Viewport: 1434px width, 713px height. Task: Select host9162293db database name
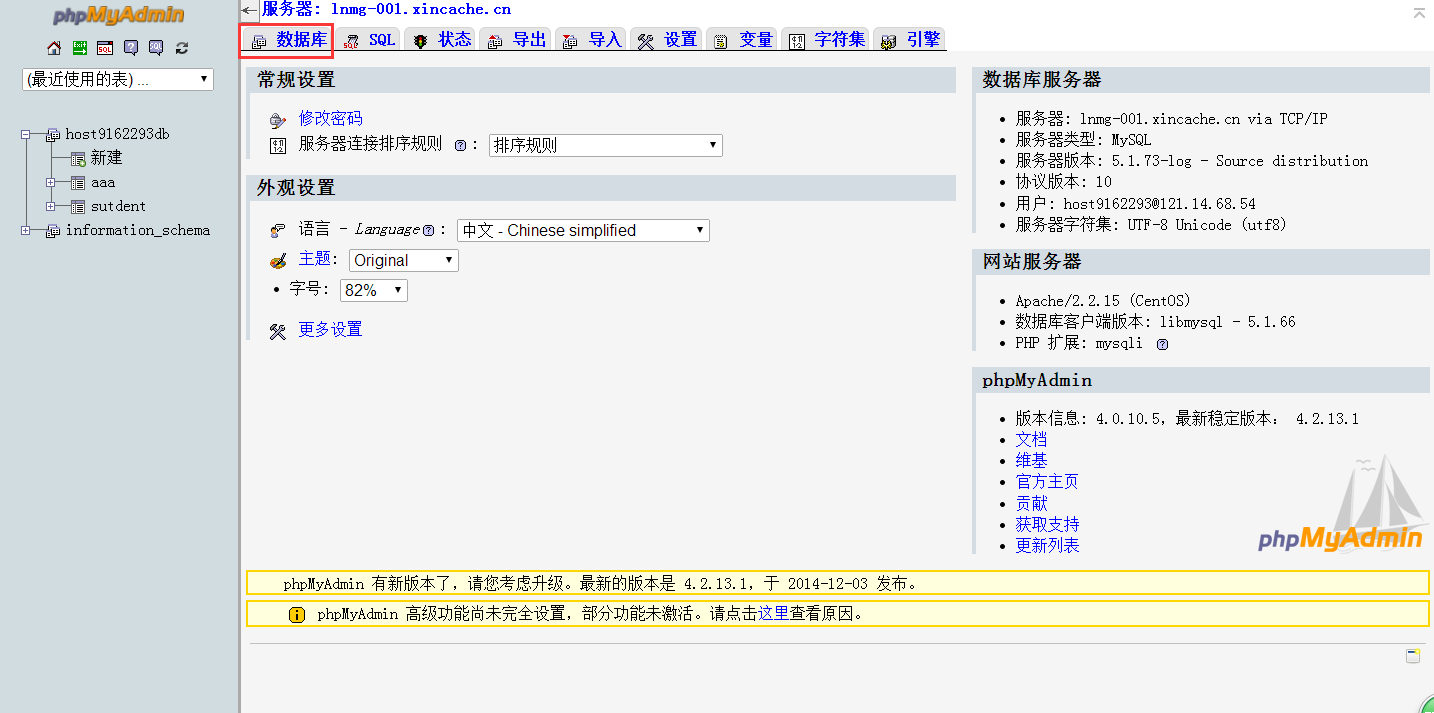tap(117, 134)
